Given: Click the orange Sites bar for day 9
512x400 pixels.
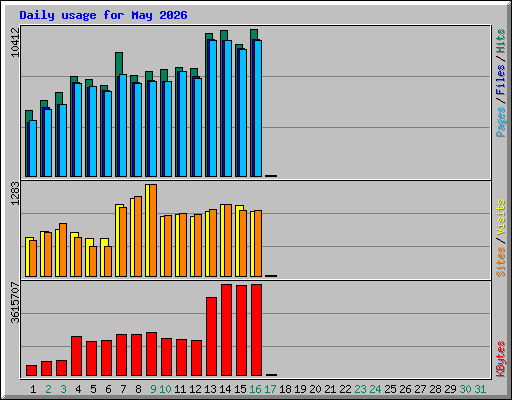Looking at the screenshot, I should (153, 230).
